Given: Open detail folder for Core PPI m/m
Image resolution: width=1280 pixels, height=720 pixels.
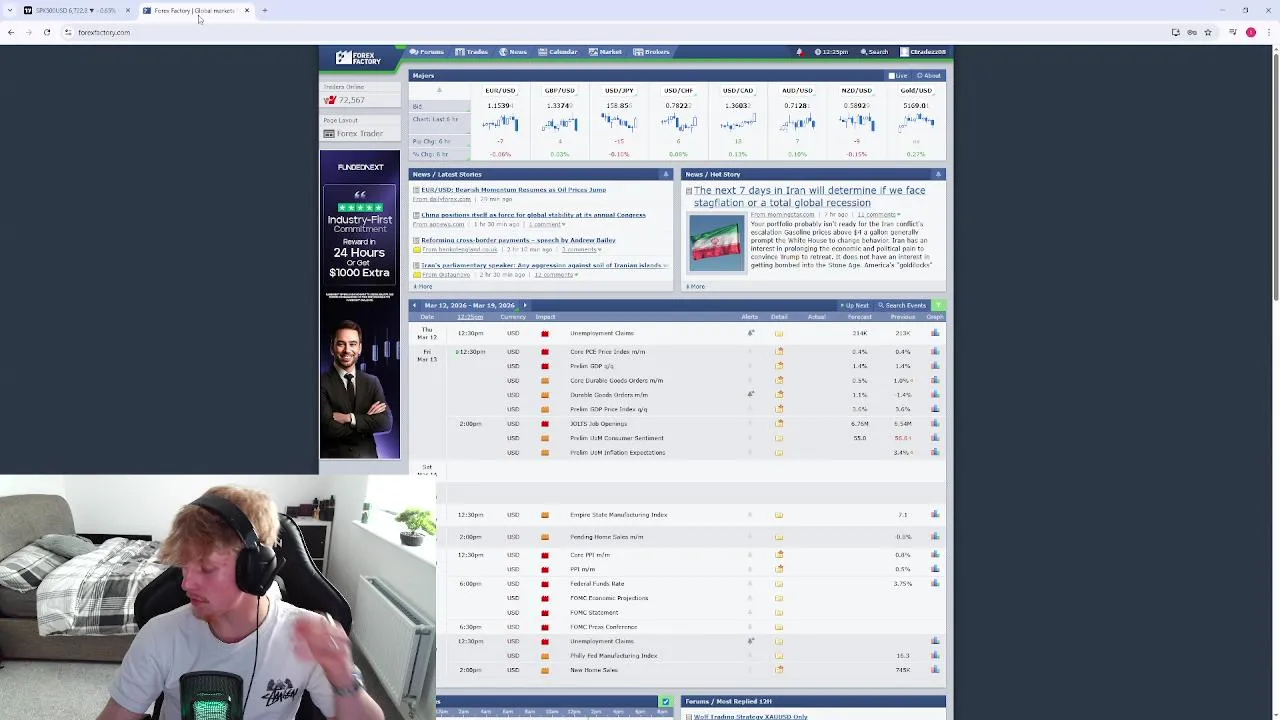Looking at the screenshot, I should tap(779, 555).
